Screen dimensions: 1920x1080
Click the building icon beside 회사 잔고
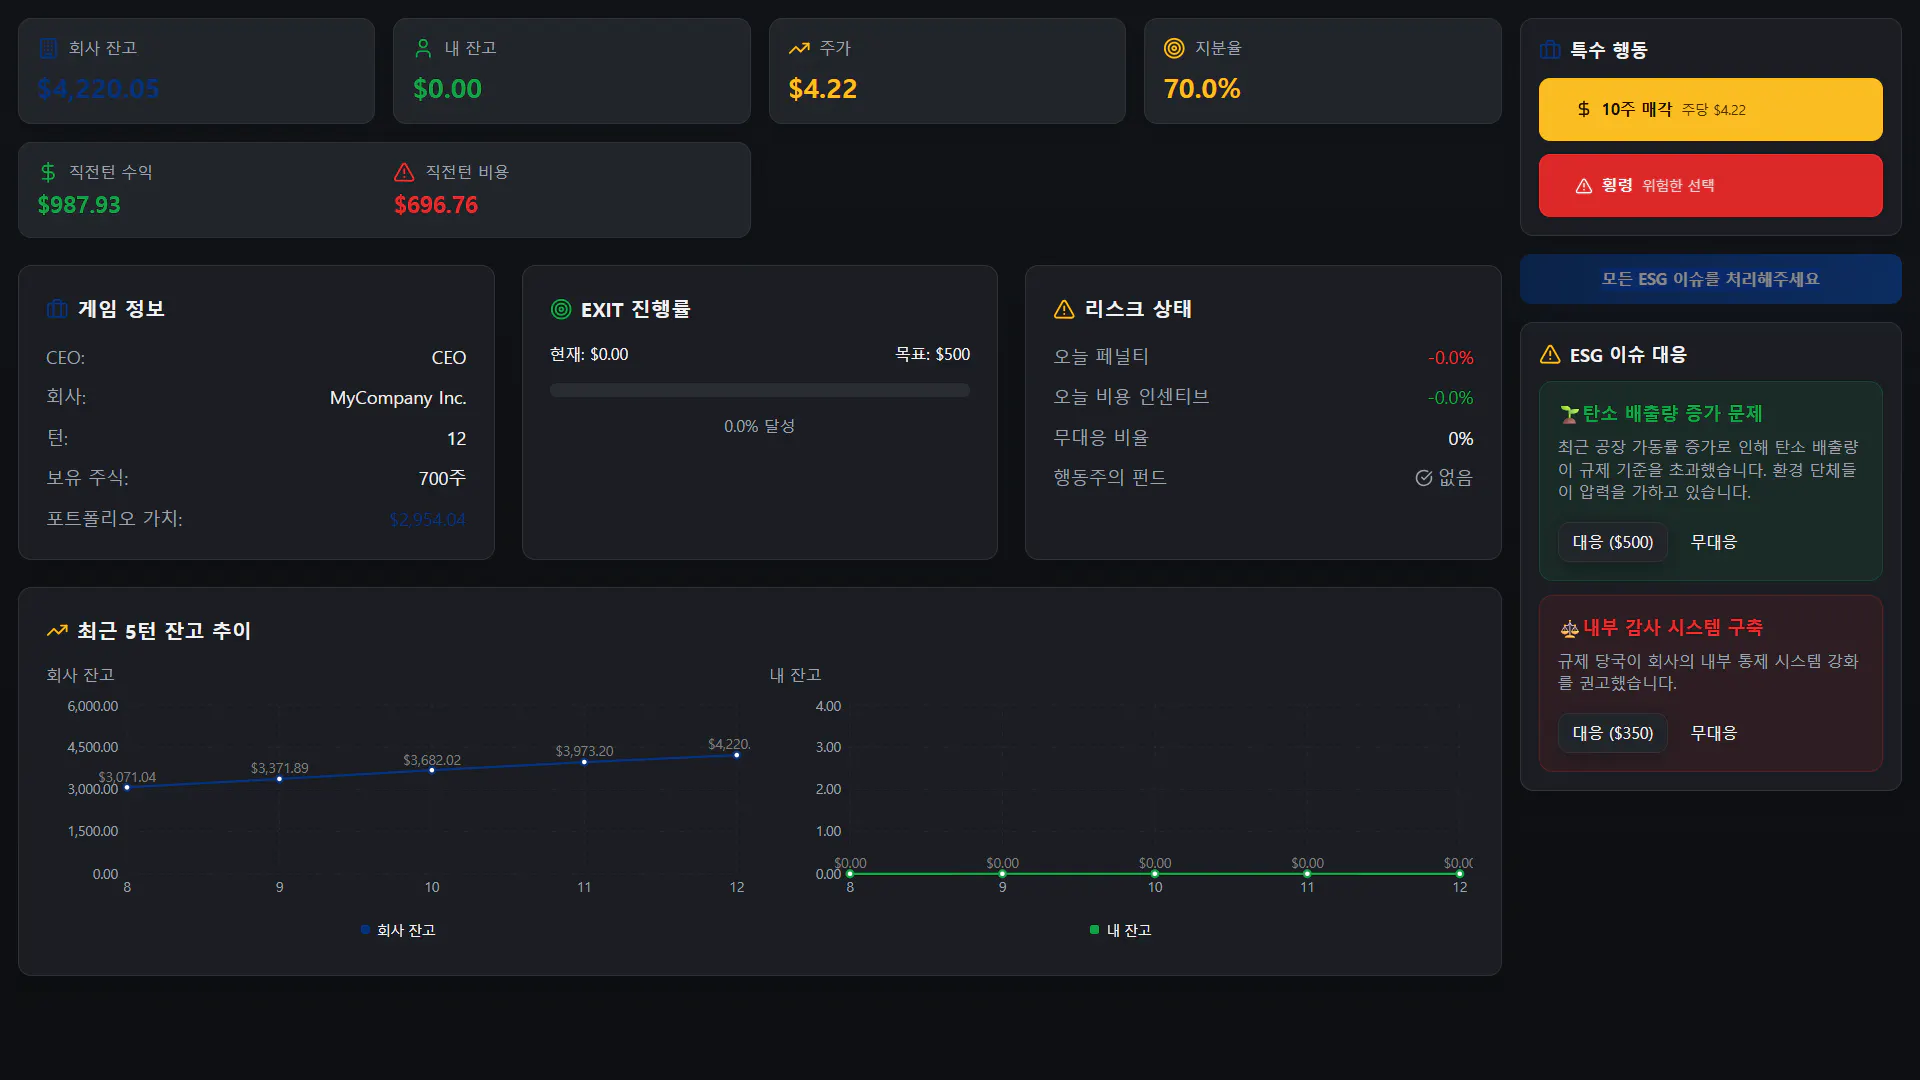tap(48, 48)
